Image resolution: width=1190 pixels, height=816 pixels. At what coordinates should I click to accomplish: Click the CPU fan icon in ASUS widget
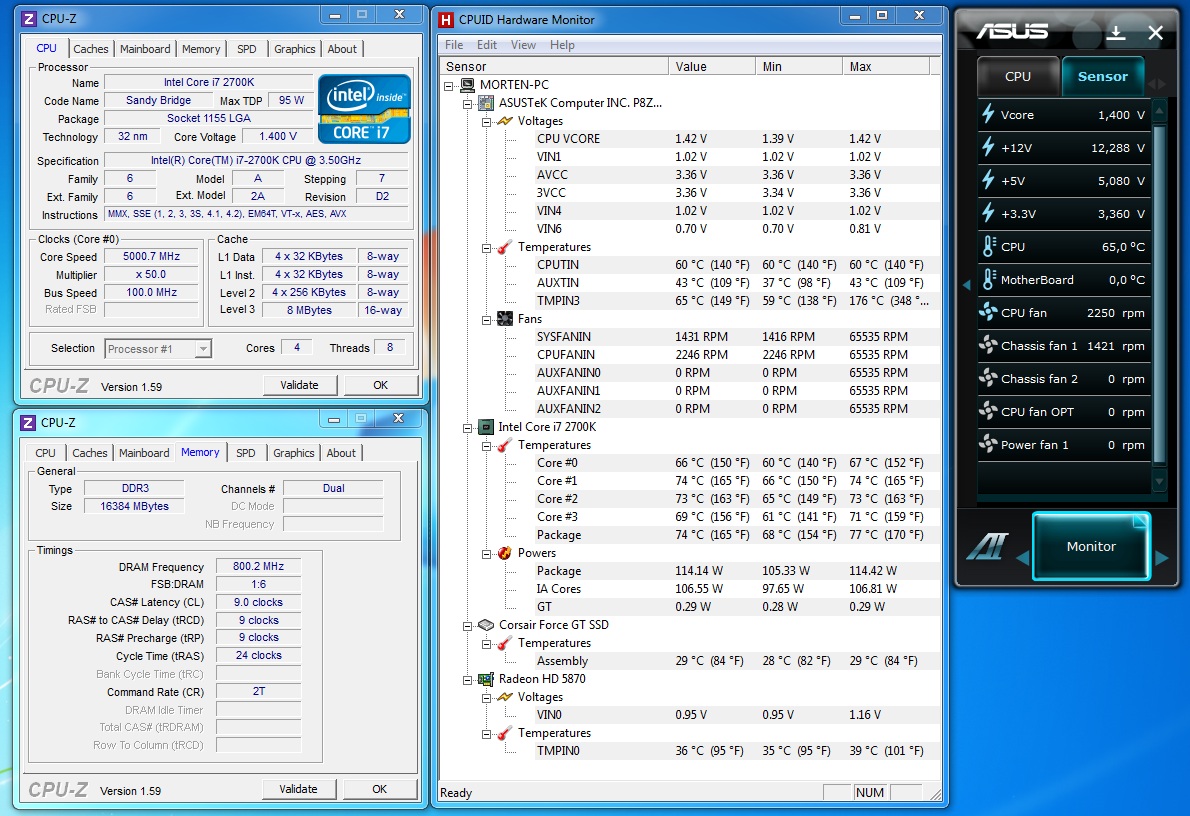pyautogui.click(x=988, y=312)
